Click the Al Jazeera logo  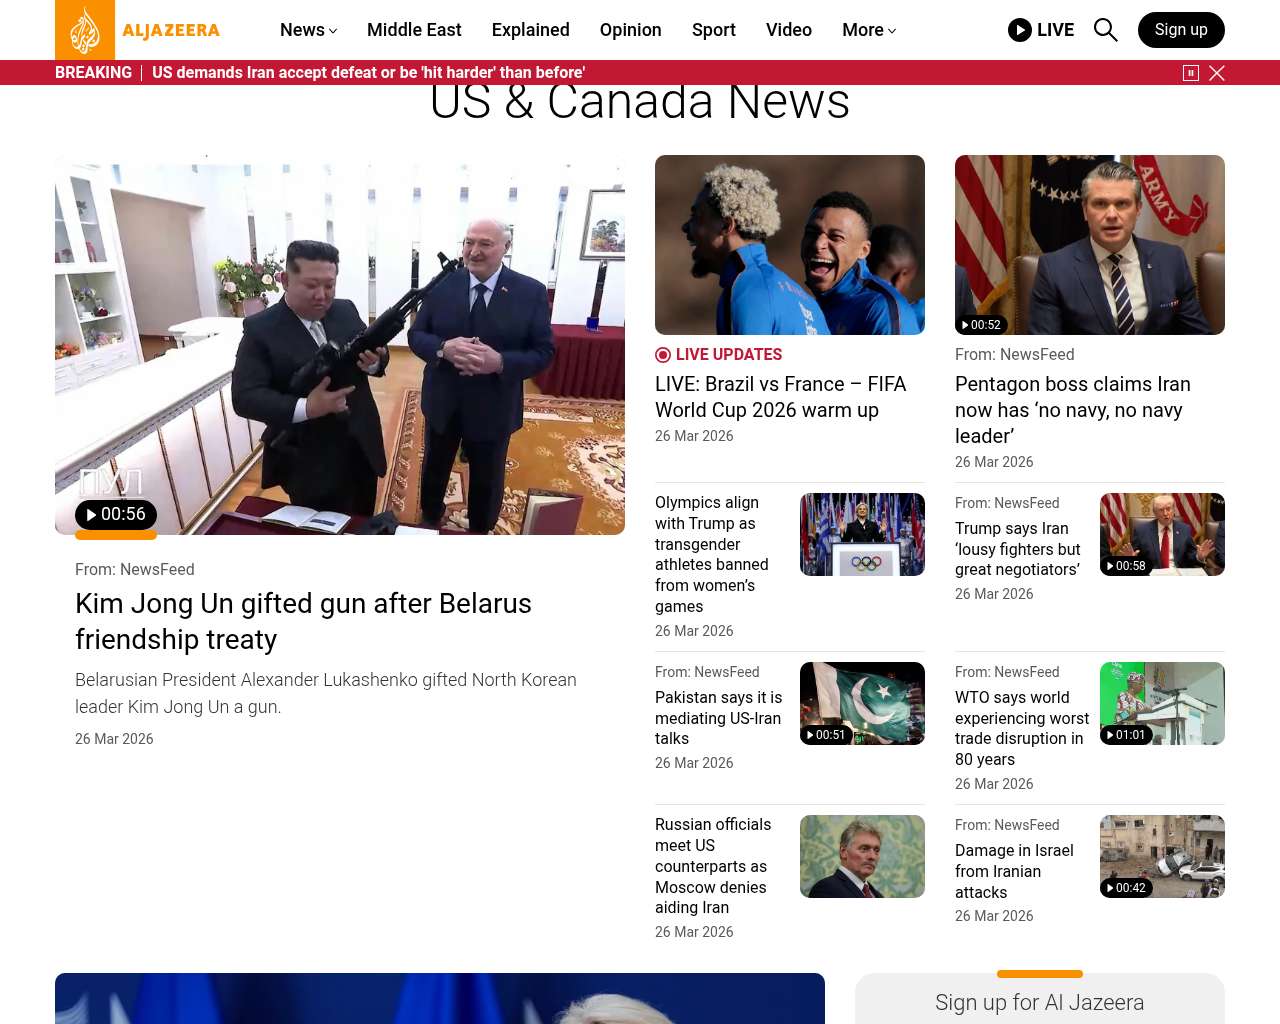[x=138, y=30]
